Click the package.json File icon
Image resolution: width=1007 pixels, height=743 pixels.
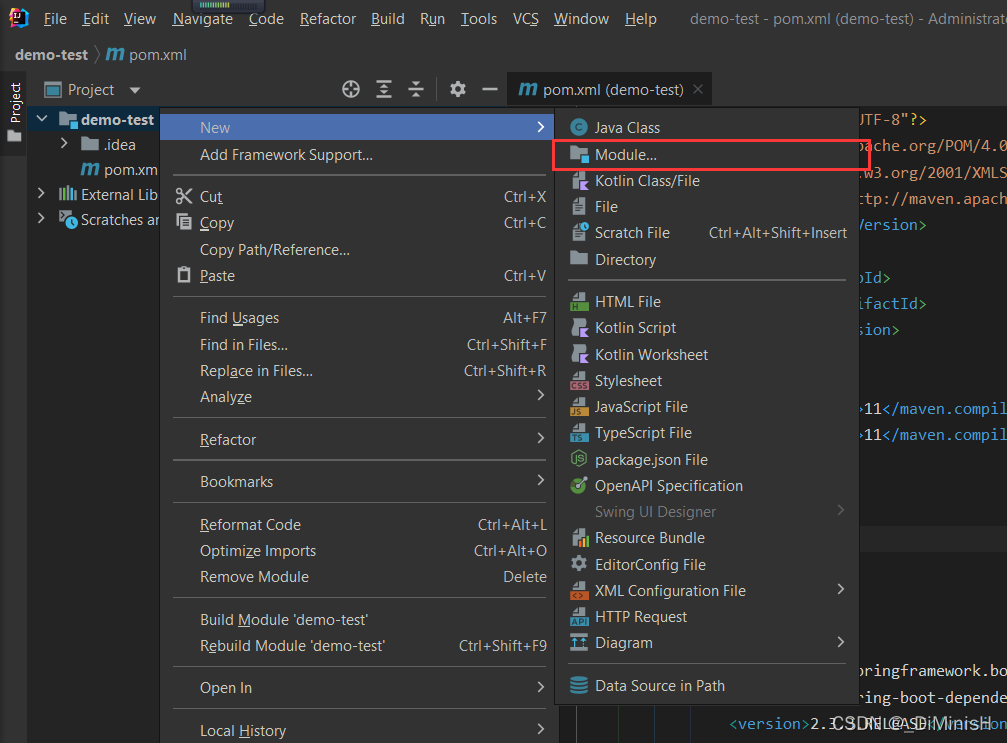coord(579,459)
